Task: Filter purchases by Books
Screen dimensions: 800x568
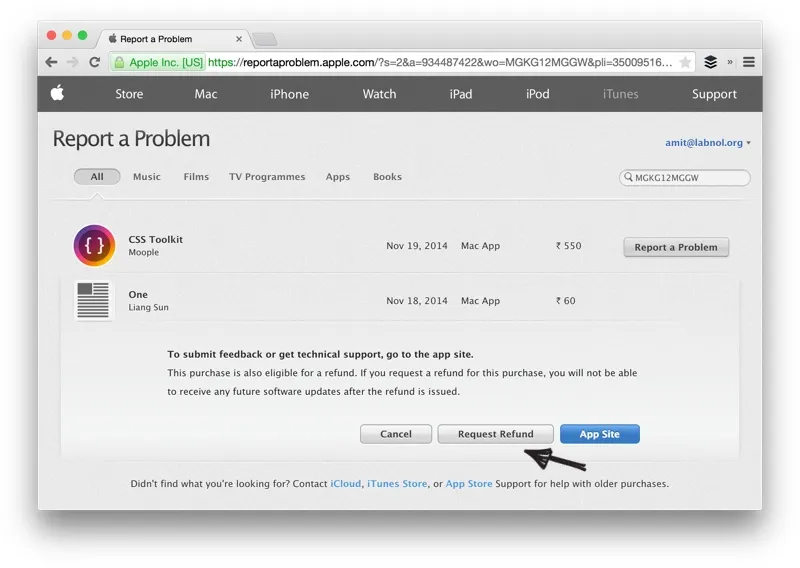Action: tap(387, 177)
